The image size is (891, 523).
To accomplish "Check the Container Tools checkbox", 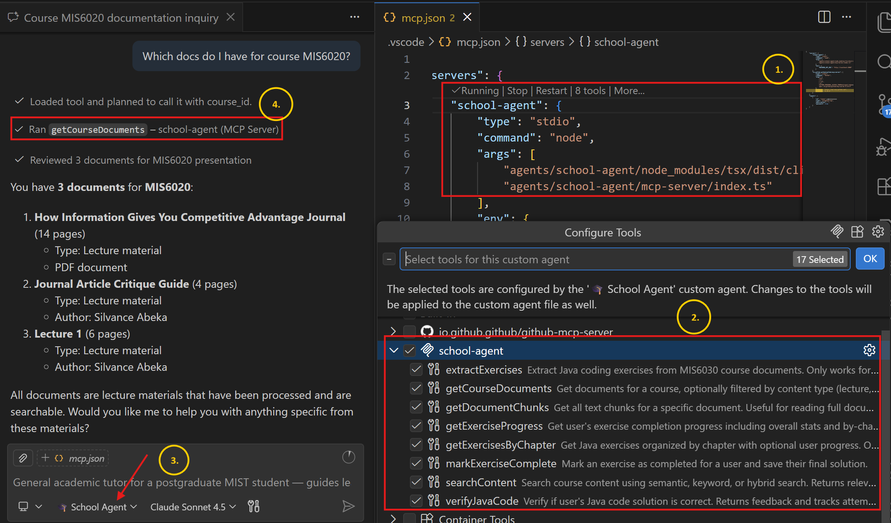I will (409, 518).
